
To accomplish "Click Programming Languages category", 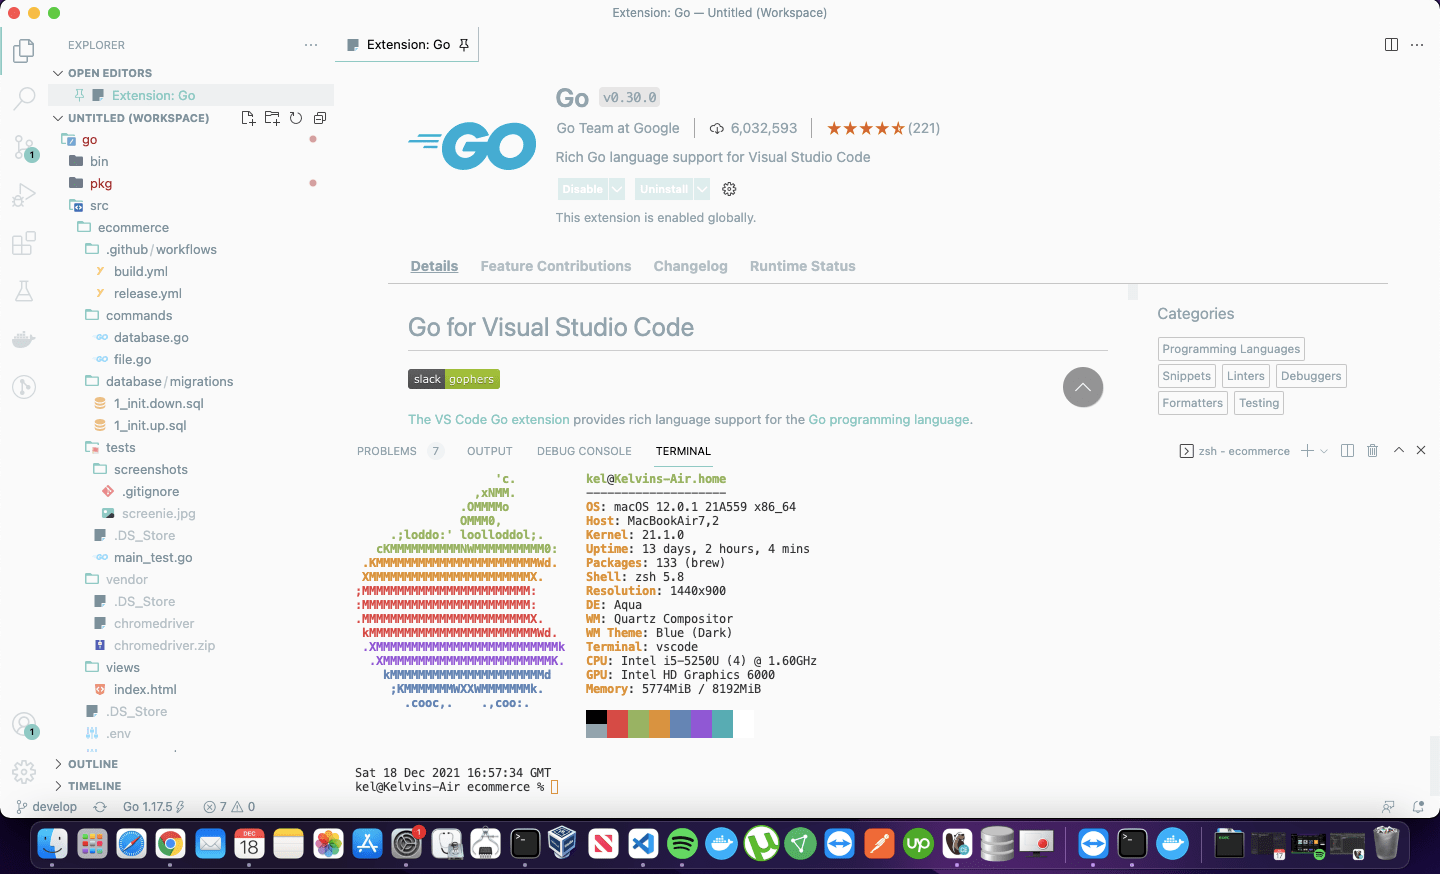I will 1231,349.
